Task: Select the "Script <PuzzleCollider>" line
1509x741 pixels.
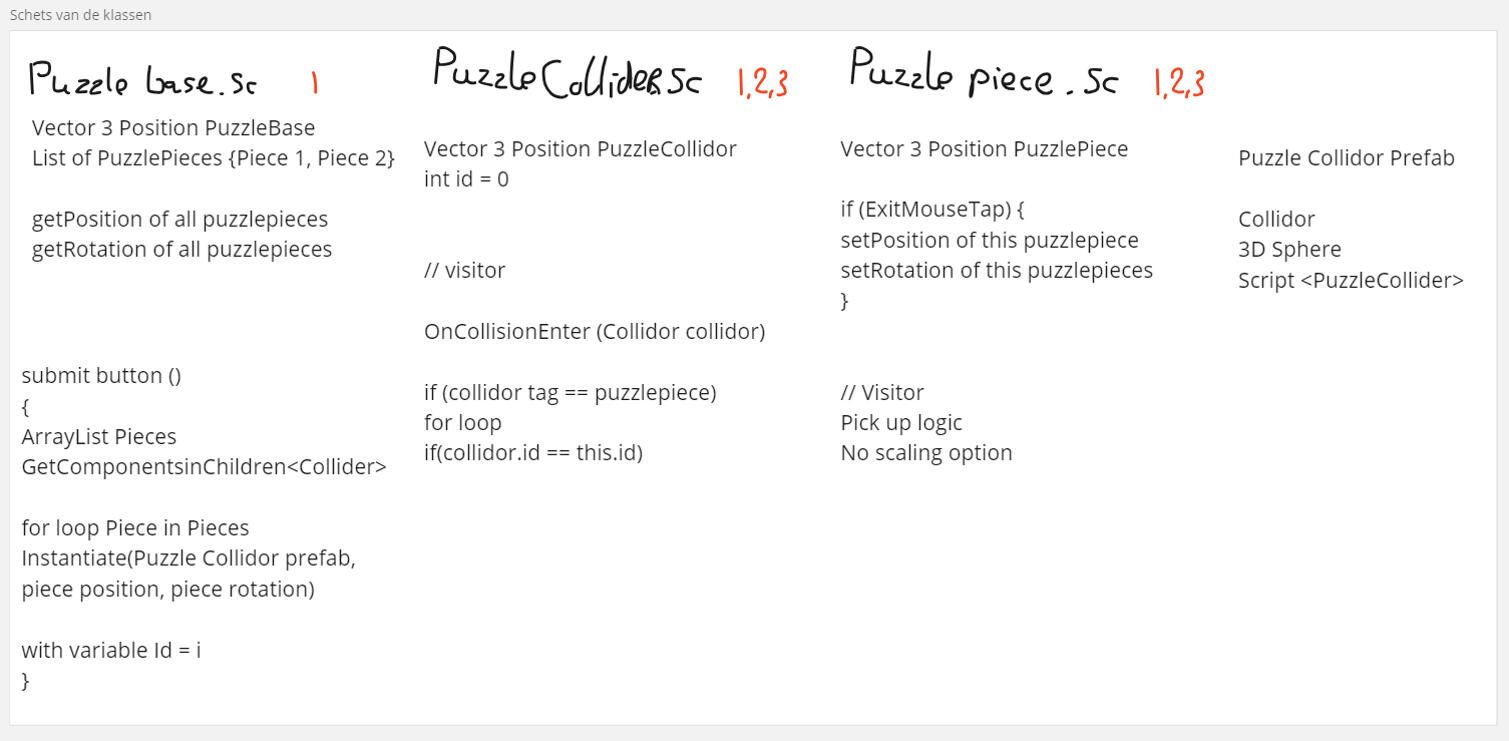Action: click(1350, 281)
